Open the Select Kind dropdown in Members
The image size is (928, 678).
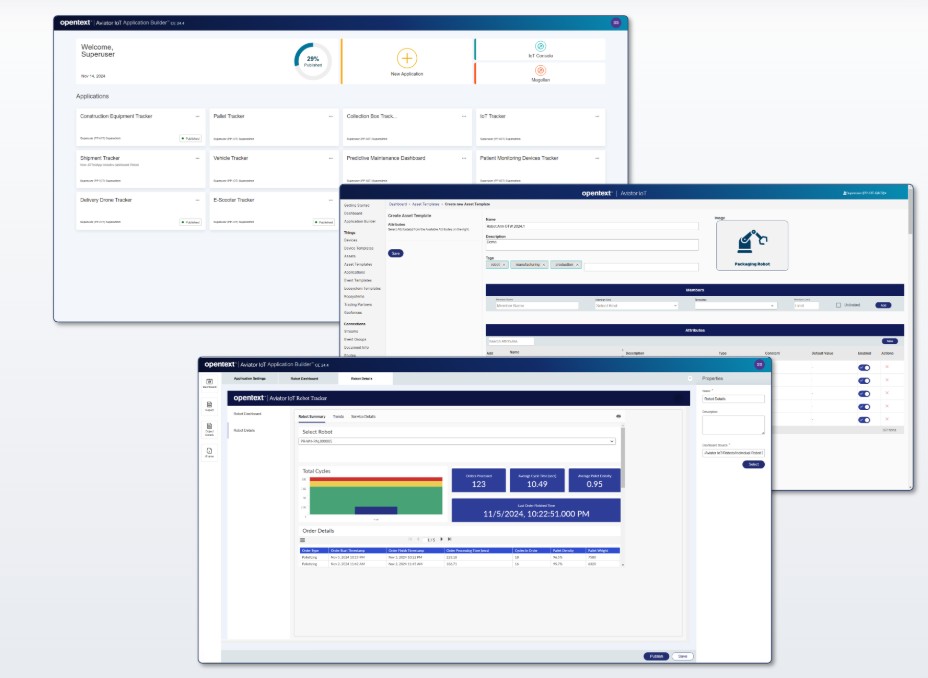(636, 305)
